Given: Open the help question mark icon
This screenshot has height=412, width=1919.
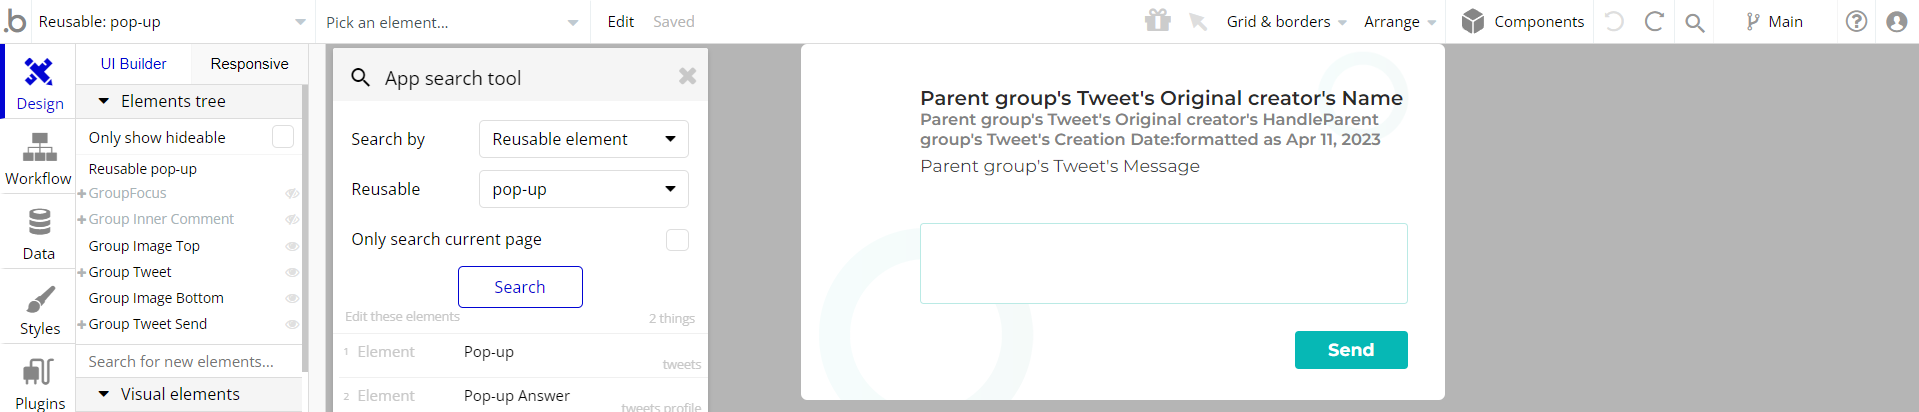Looking at the screenshot, I should 1856,21.
